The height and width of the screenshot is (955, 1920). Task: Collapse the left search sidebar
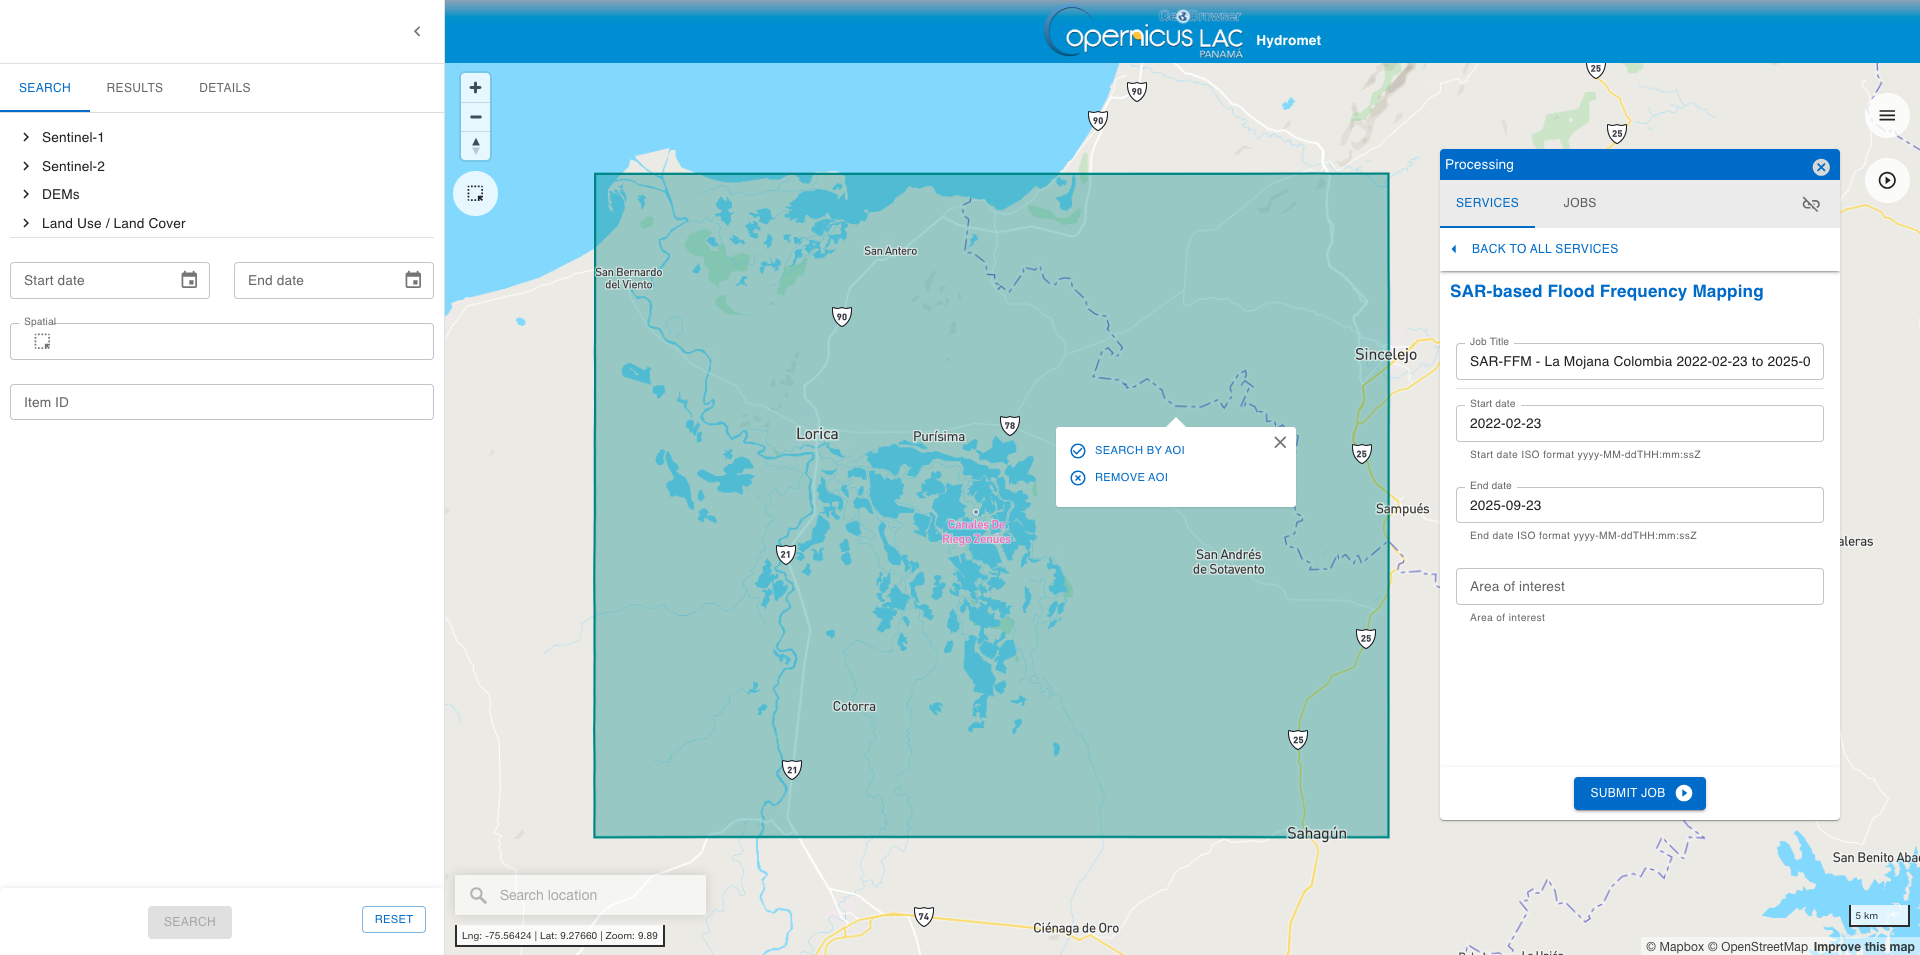click(x=417, y=32)
